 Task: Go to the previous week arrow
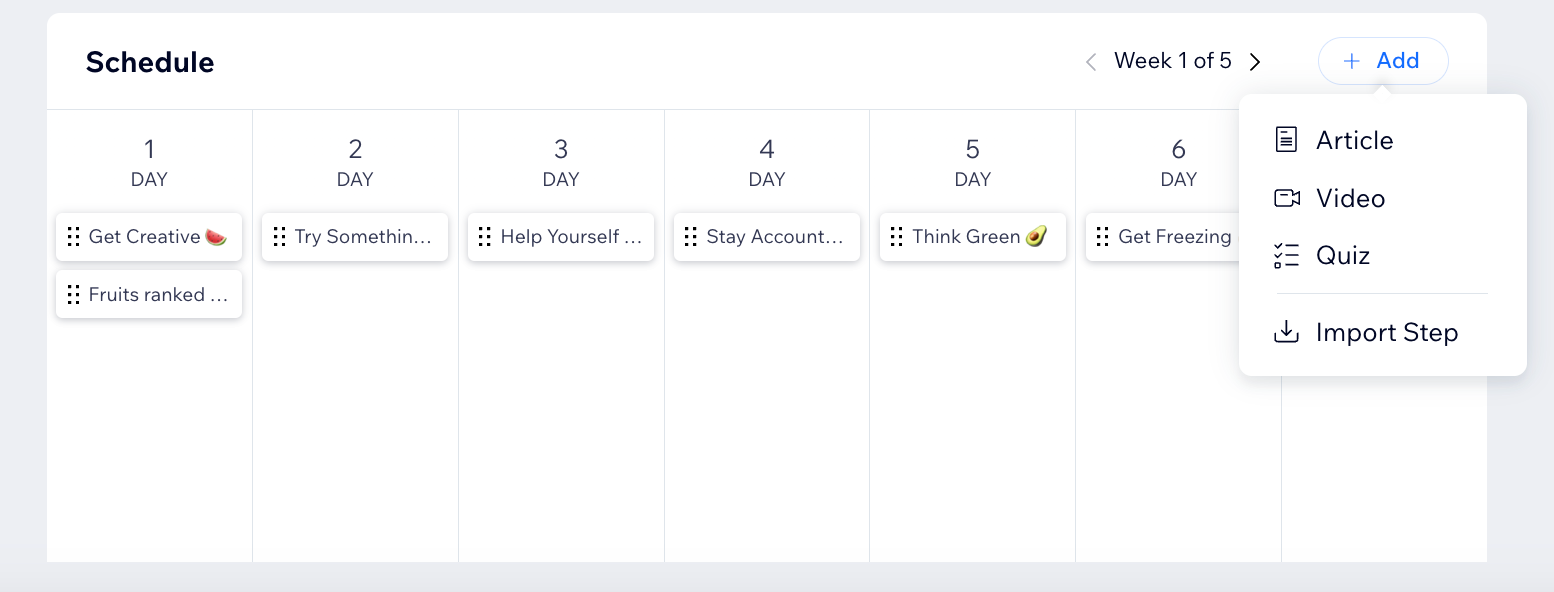[1091, 62]
